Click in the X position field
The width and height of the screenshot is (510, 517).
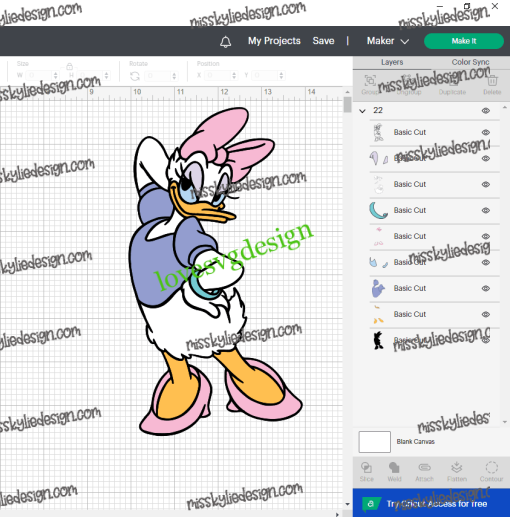coord(217,76)
